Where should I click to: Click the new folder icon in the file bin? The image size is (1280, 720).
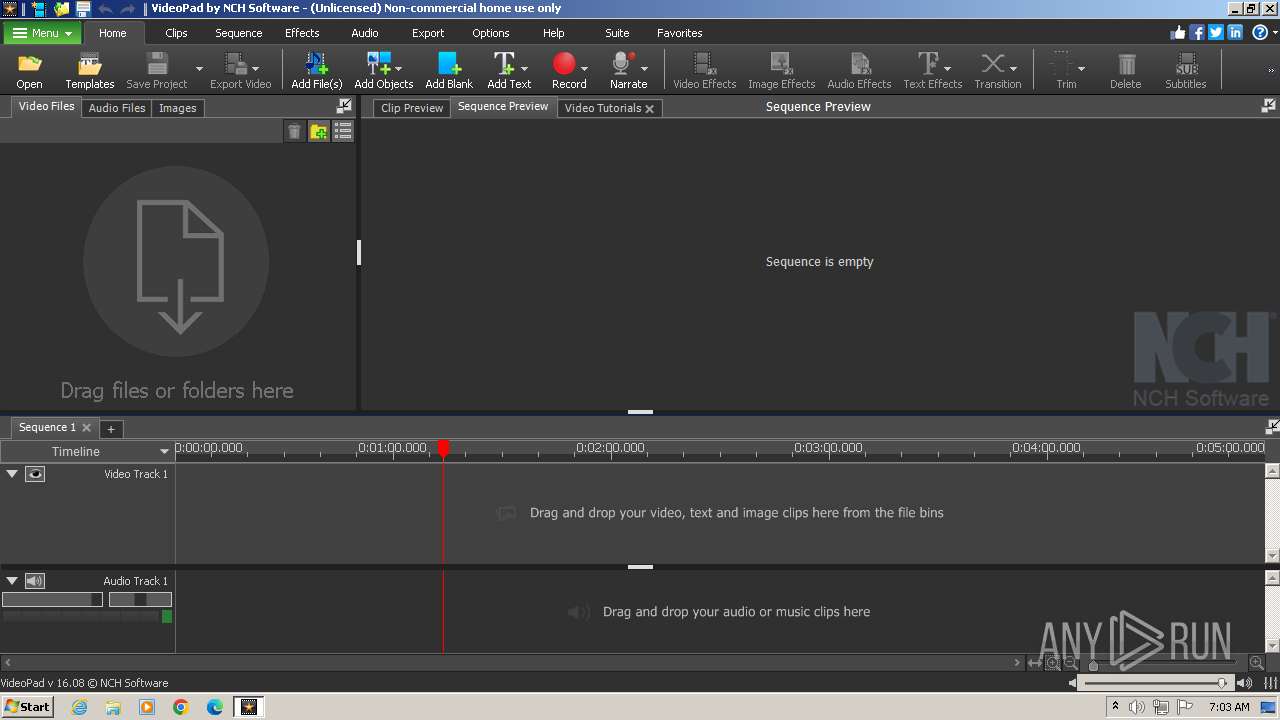click(319, 131)
